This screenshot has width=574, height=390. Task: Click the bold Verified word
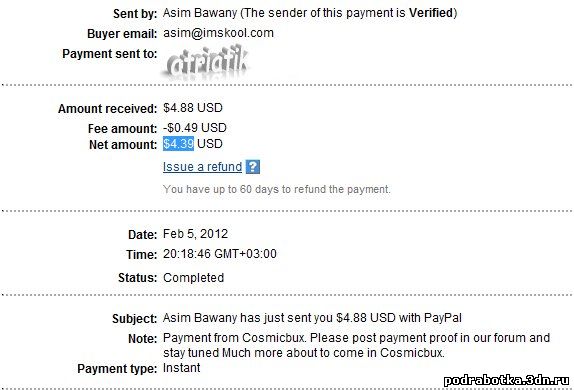431,13
